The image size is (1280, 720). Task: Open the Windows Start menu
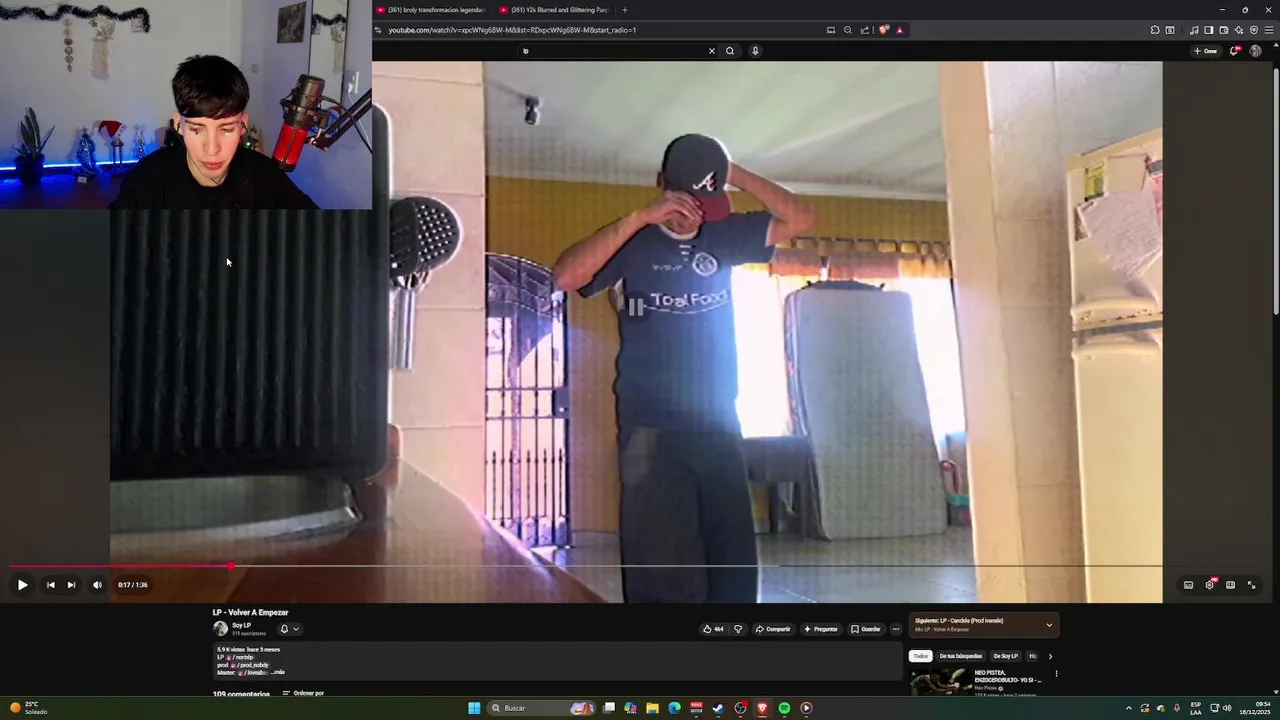(x=474, y=708)
